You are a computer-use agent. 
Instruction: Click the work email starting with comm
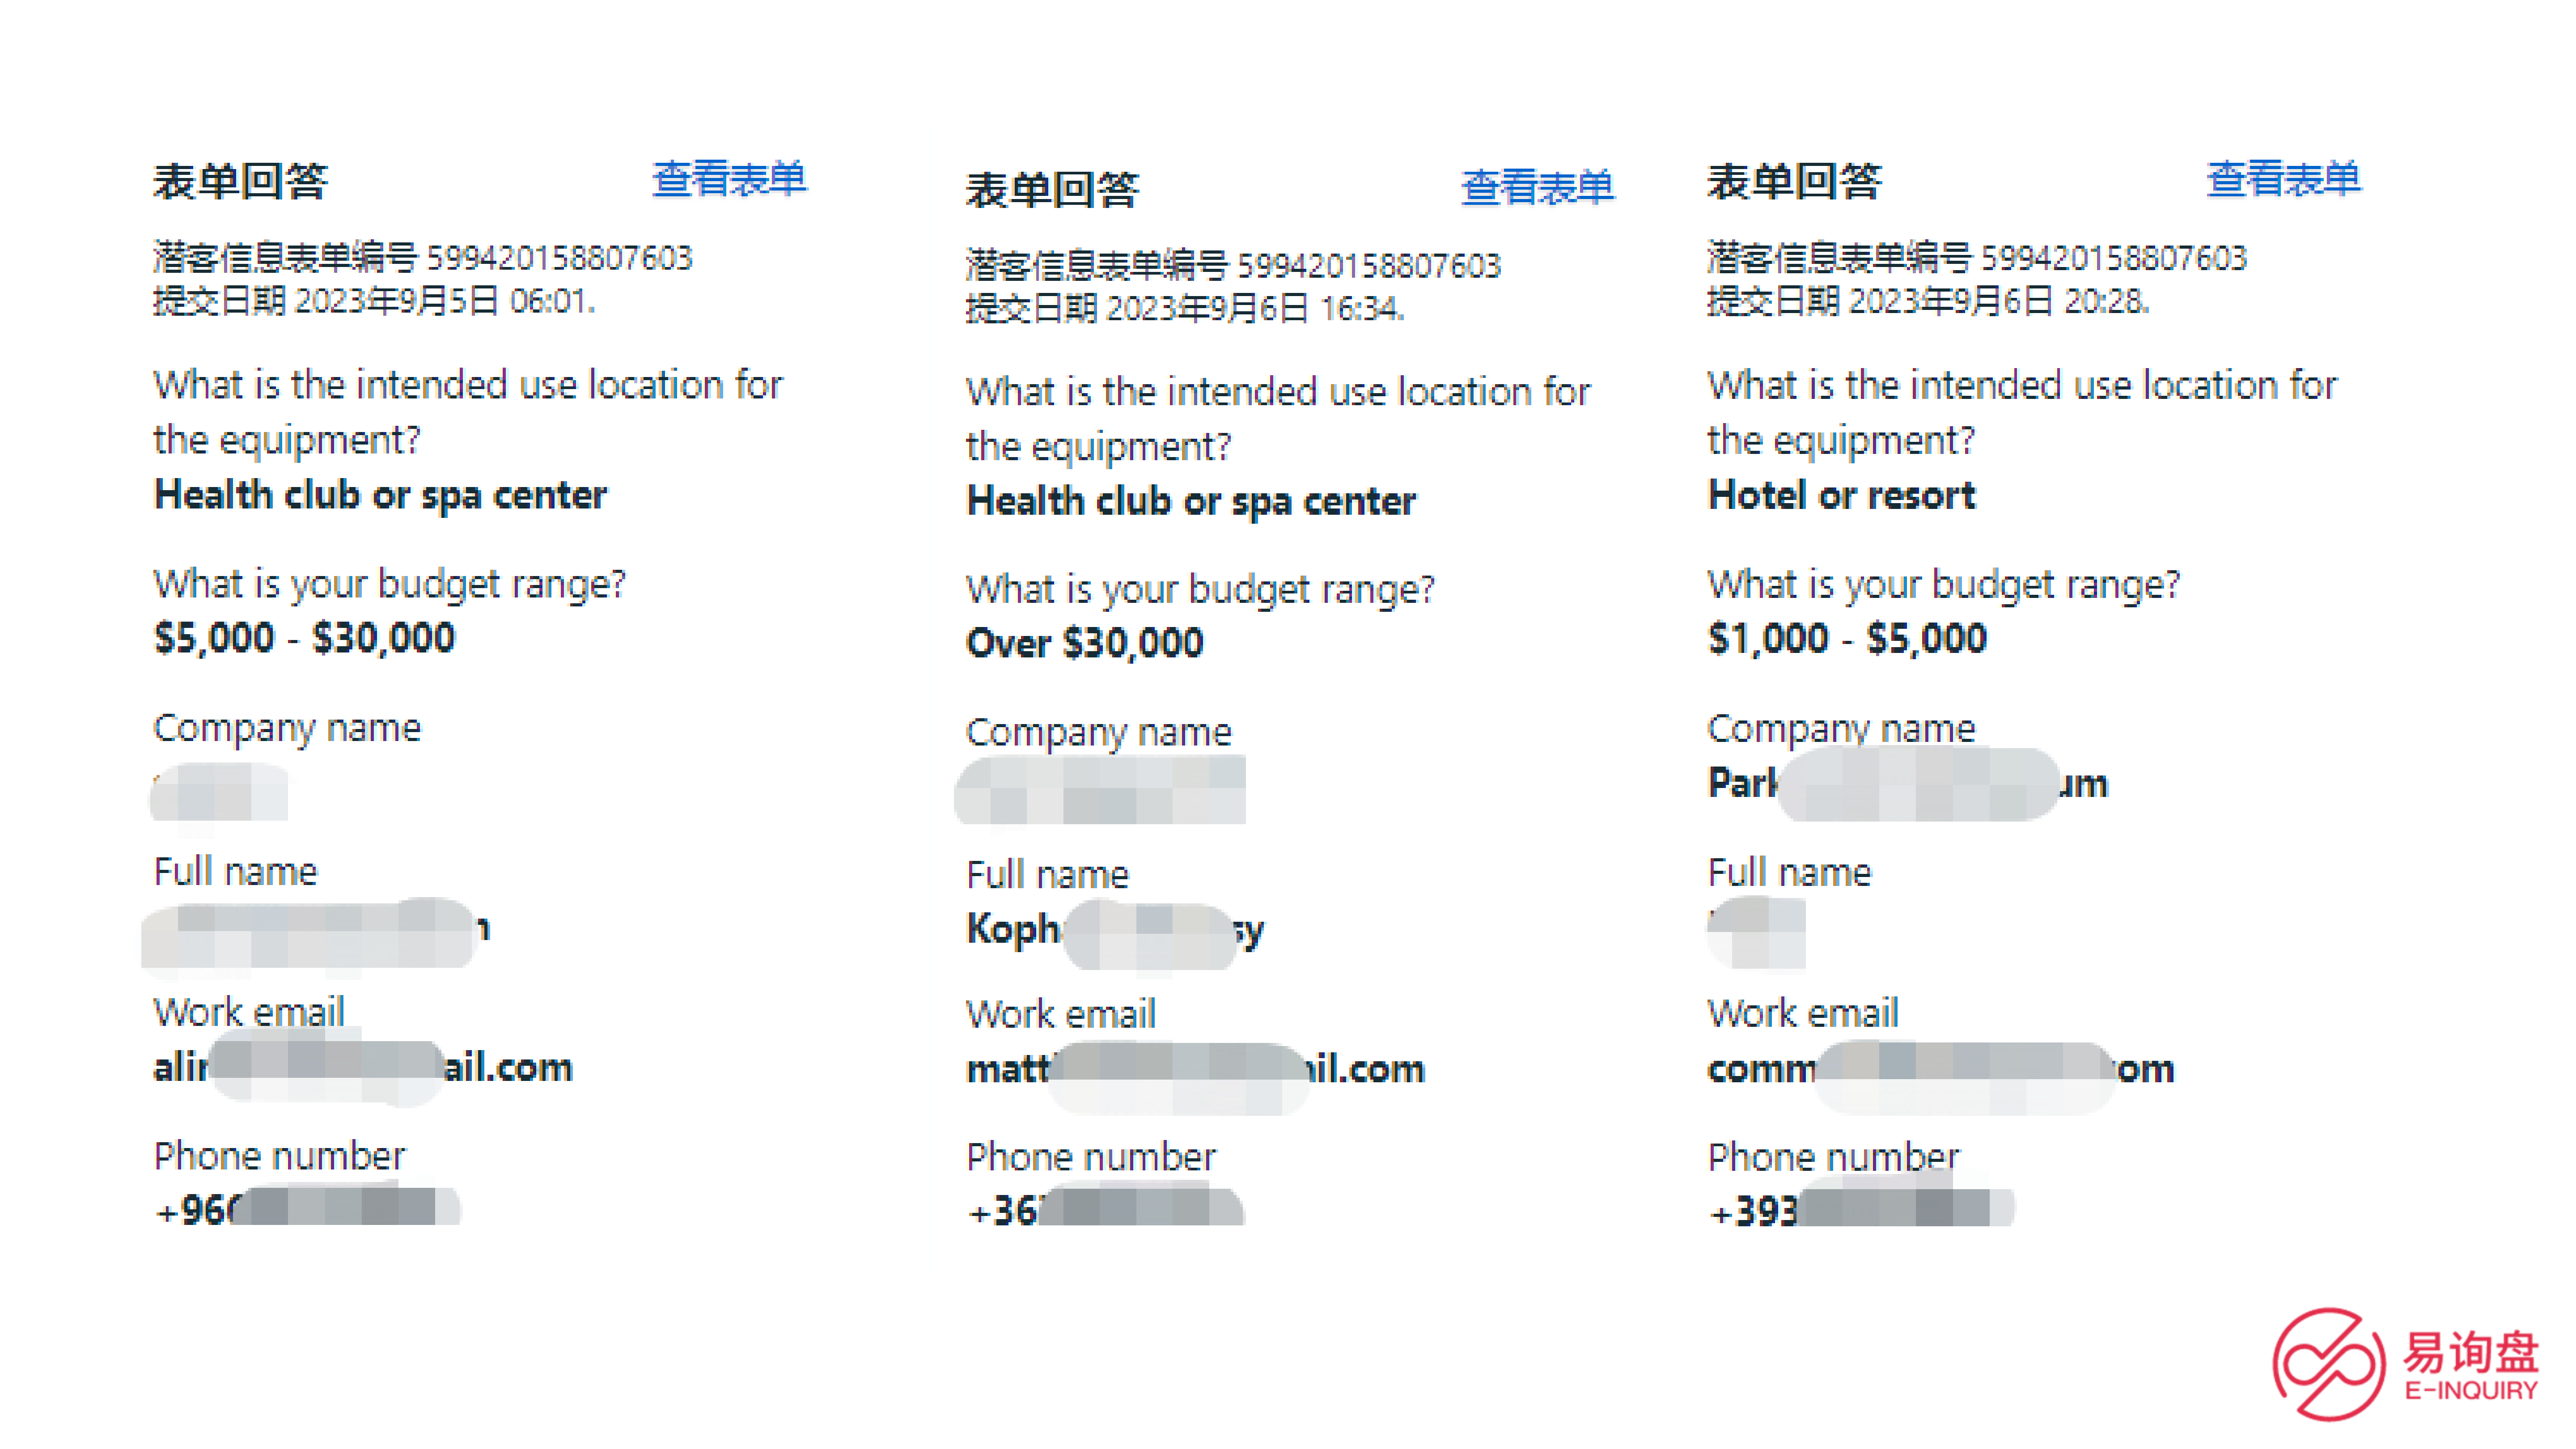tap(1941, 1069)
